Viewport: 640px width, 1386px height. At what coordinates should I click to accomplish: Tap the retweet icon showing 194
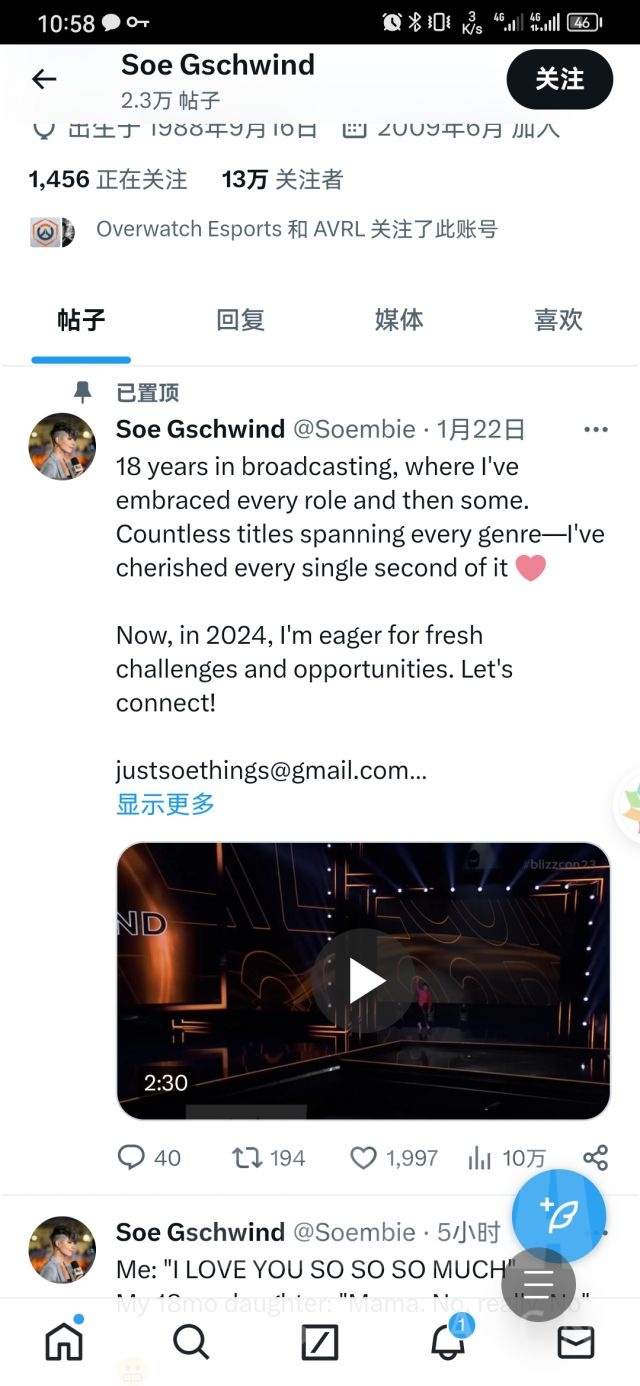click(248, 1157)
